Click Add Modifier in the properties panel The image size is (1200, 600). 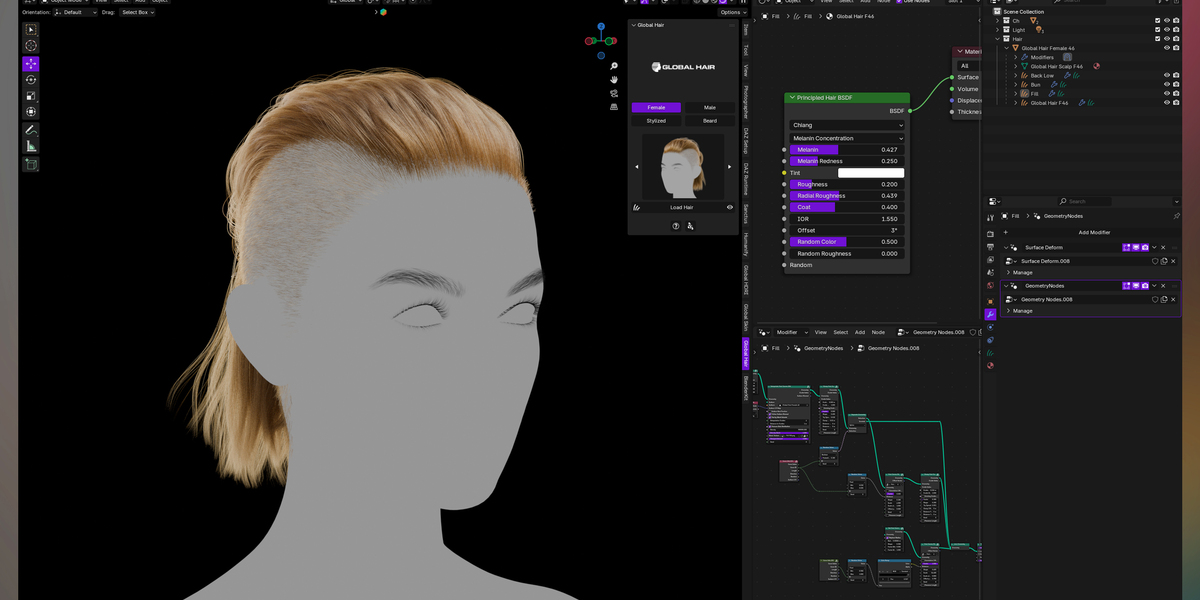(1094, 233)
